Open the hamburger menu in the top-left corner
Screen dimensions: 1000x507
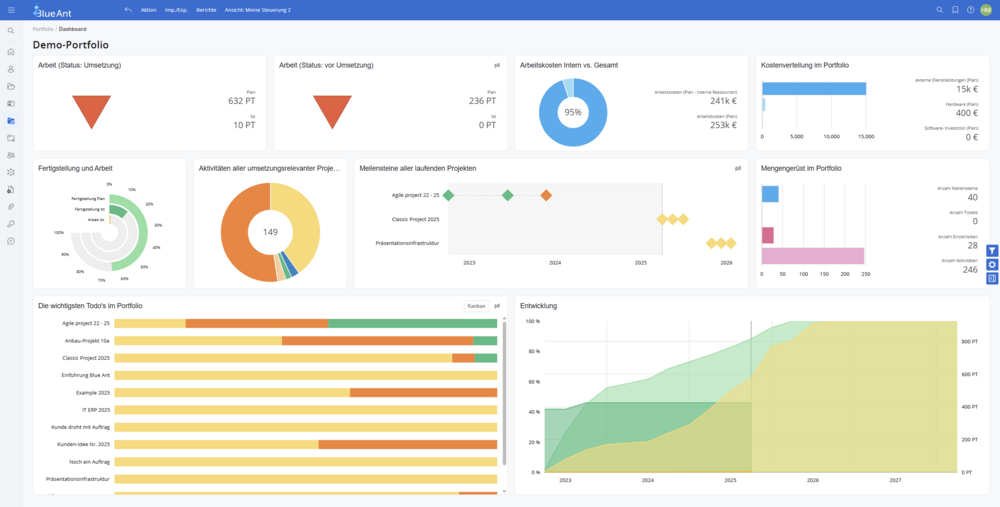(11, 10)
